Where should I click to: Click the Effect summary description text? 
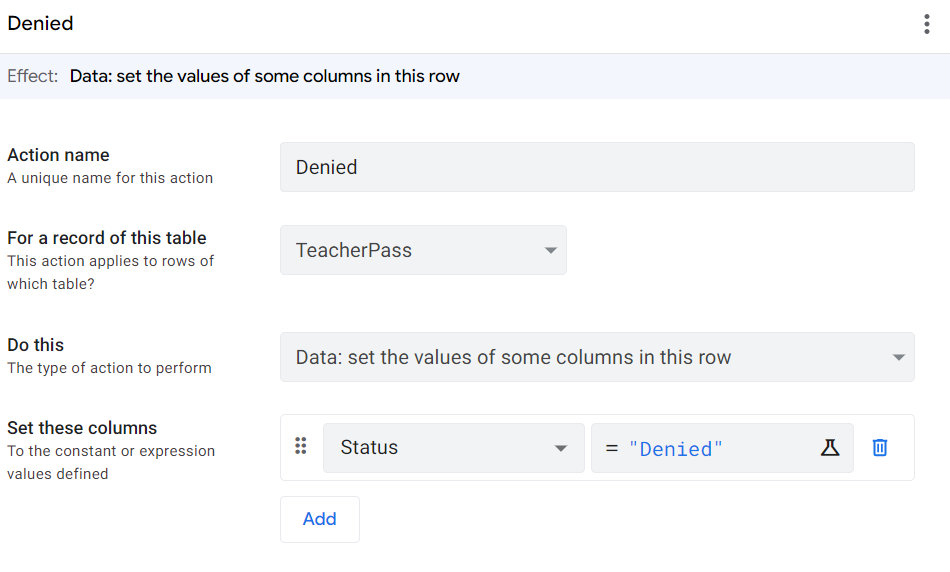265,76
